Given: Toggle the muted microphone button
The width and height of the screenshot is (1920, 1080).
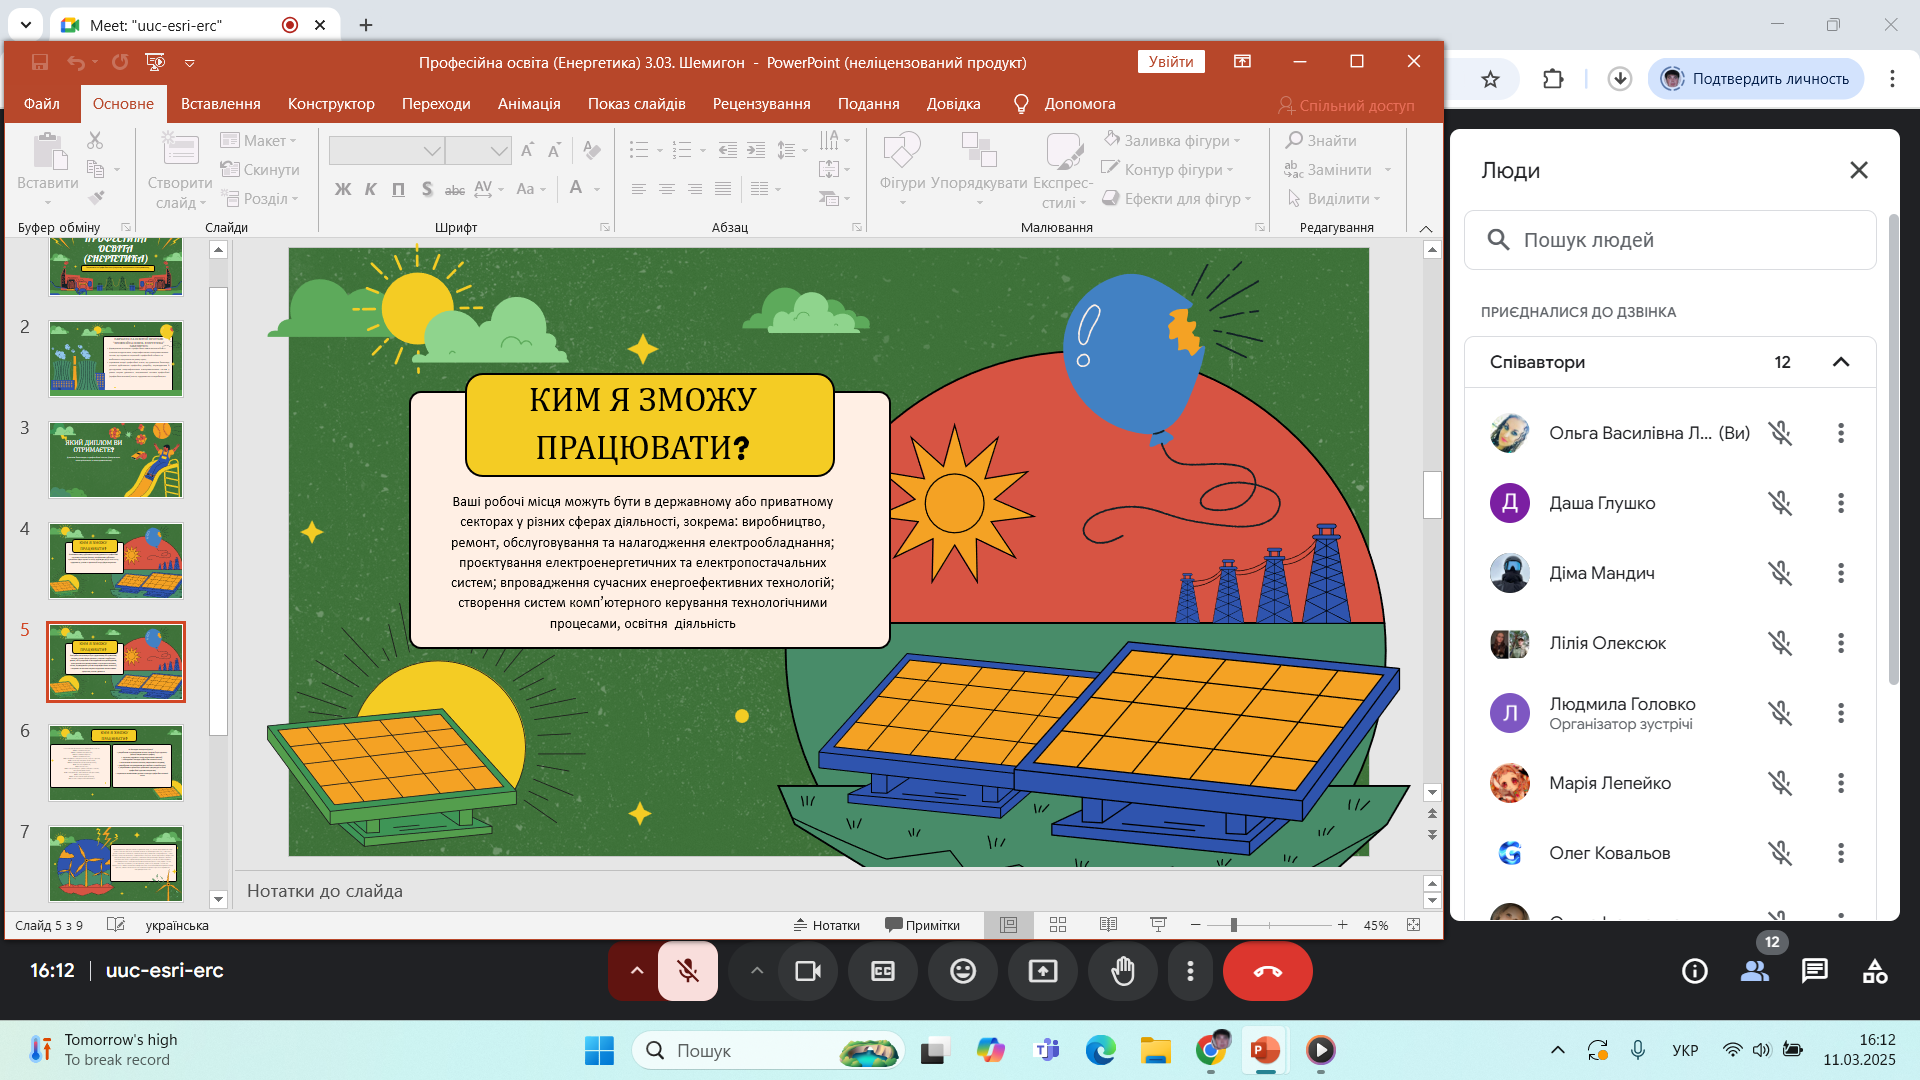Looking at the screenshot, I should click(688, 971).
